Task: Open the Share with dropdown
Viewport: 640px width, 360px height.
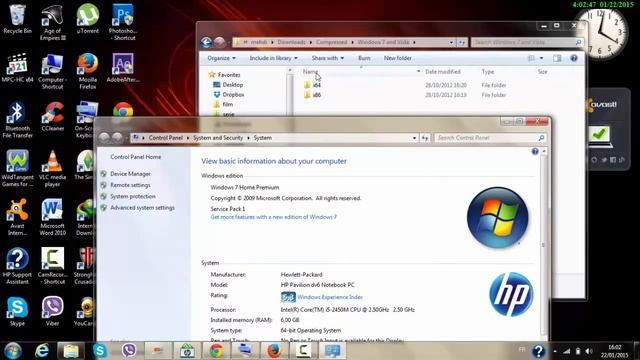Action: [328, 58]
